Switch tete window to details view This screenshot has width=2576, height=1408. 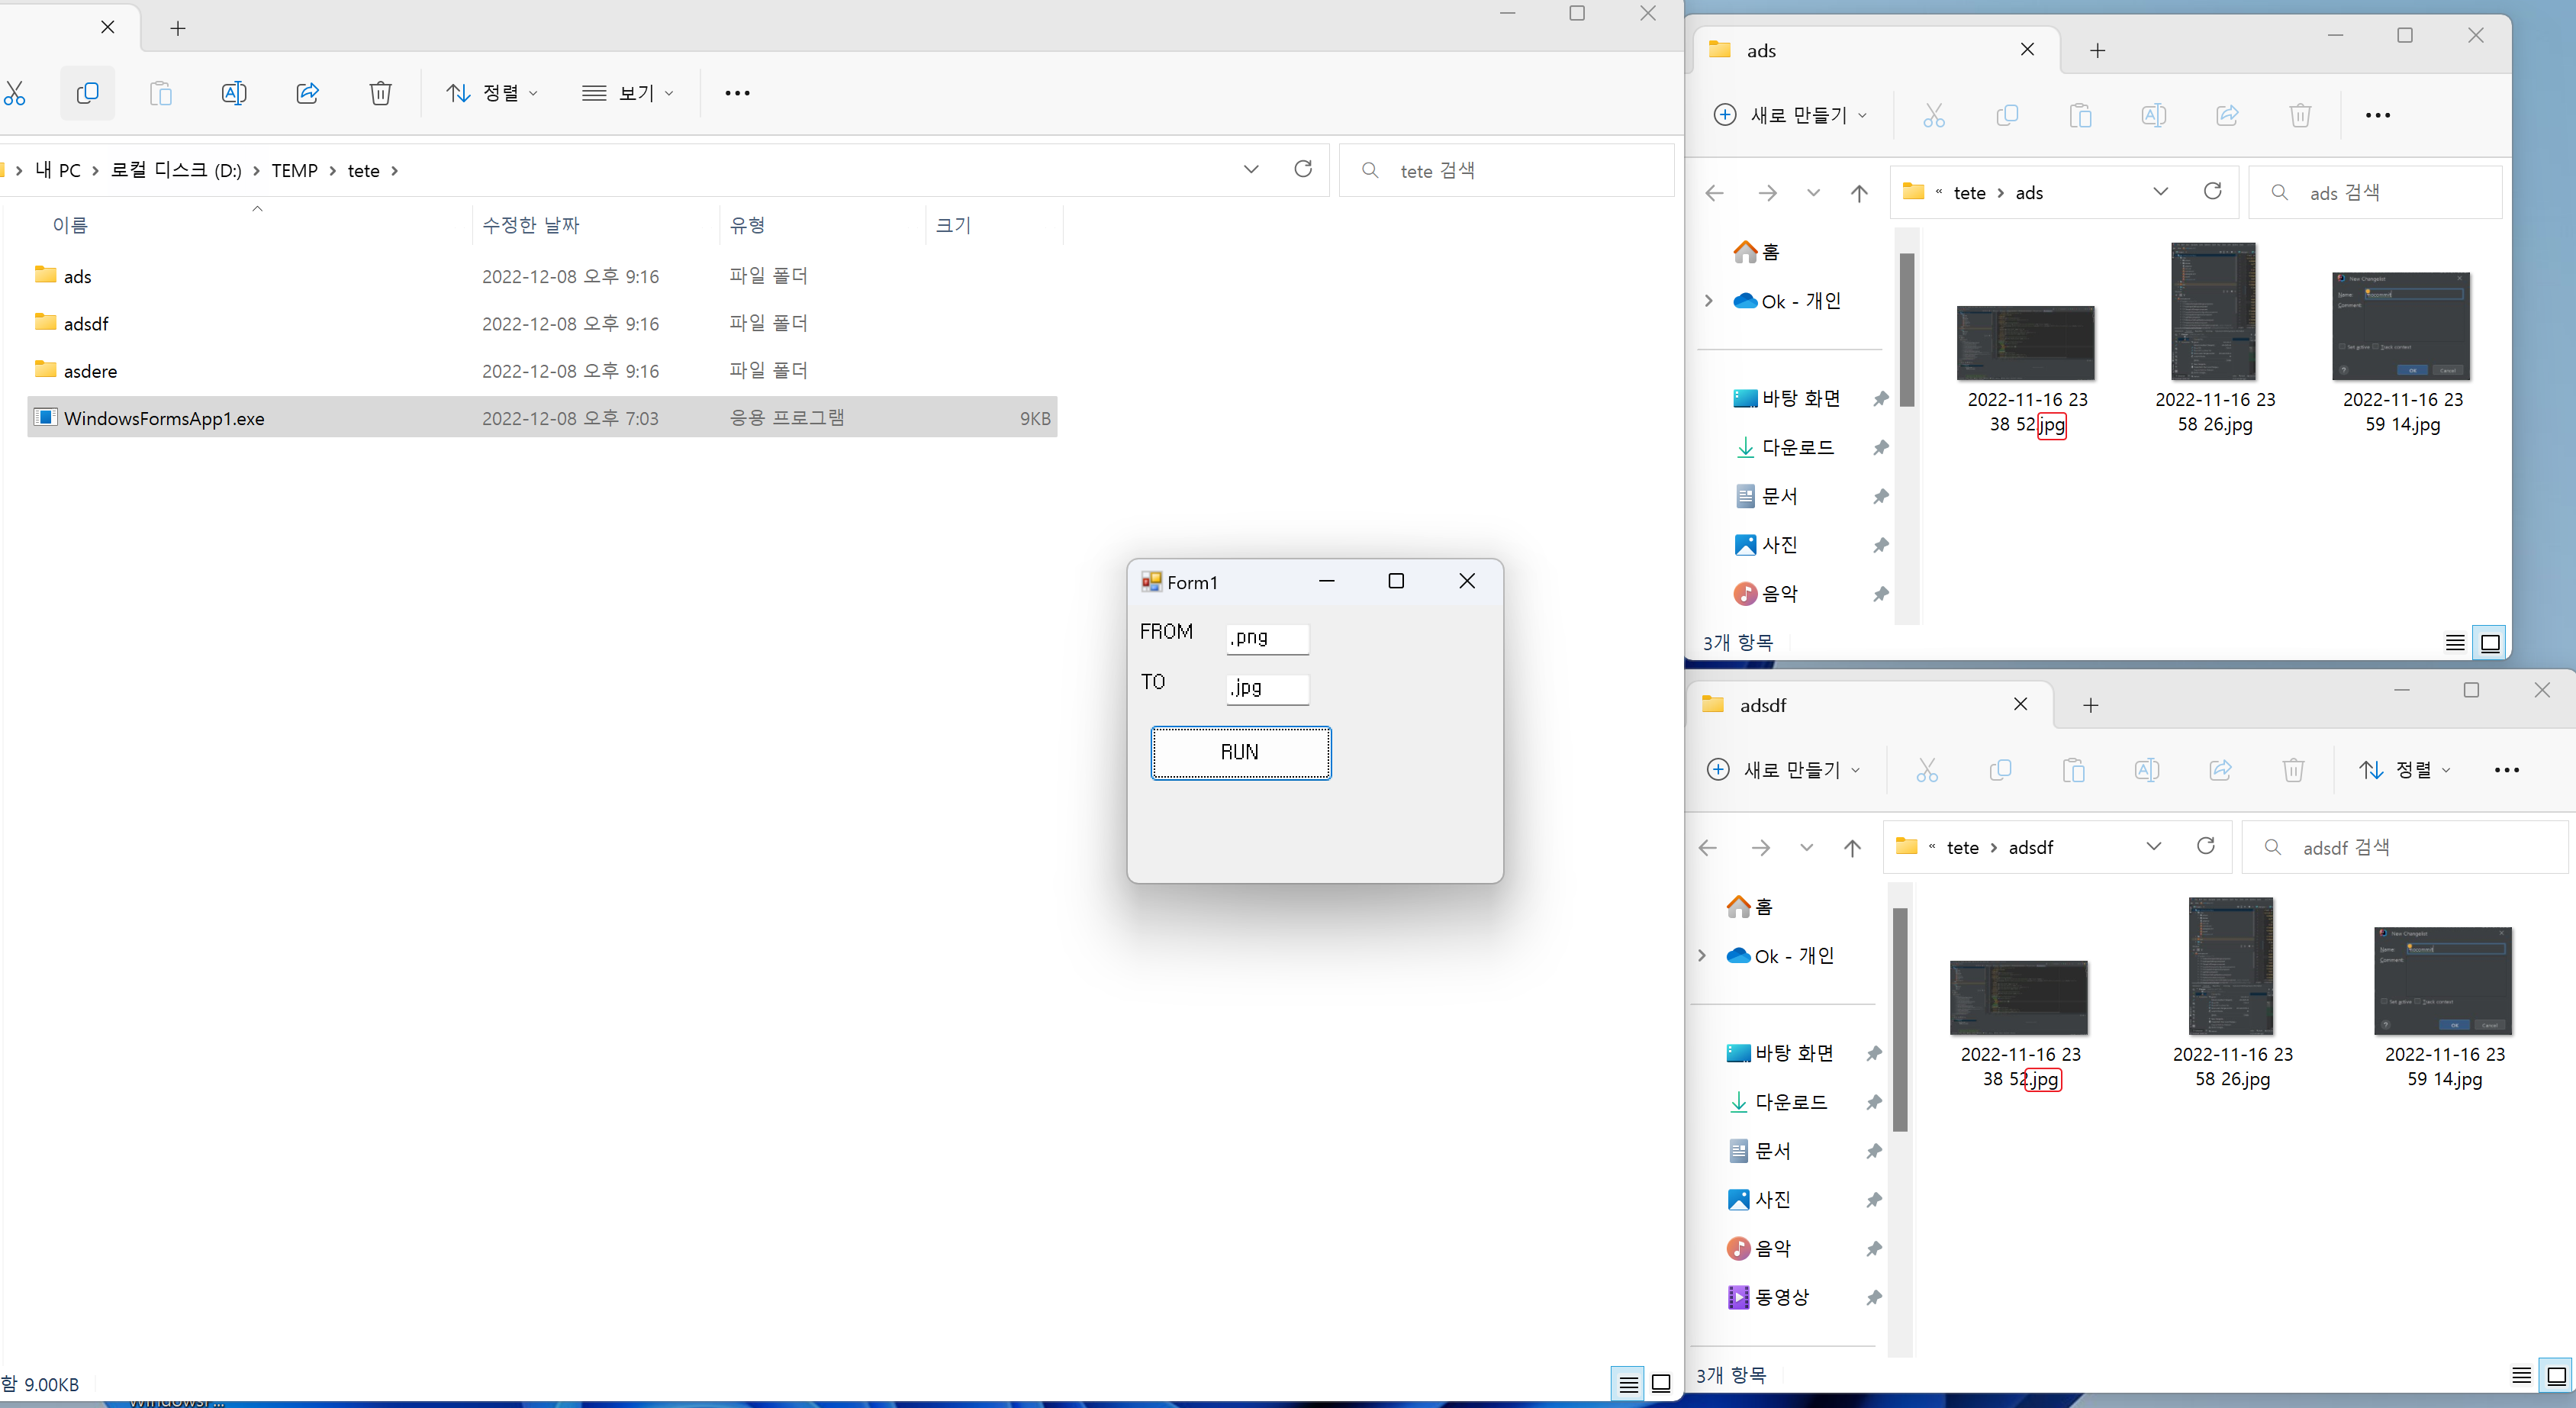pyautogui.click(x=1628, y=1384)
